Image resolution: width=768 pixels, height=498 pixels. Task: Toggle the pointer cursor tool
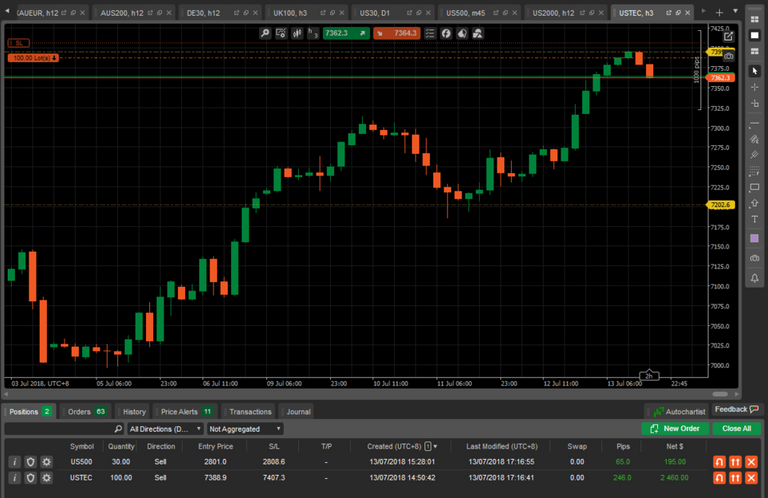pos(755,70)
